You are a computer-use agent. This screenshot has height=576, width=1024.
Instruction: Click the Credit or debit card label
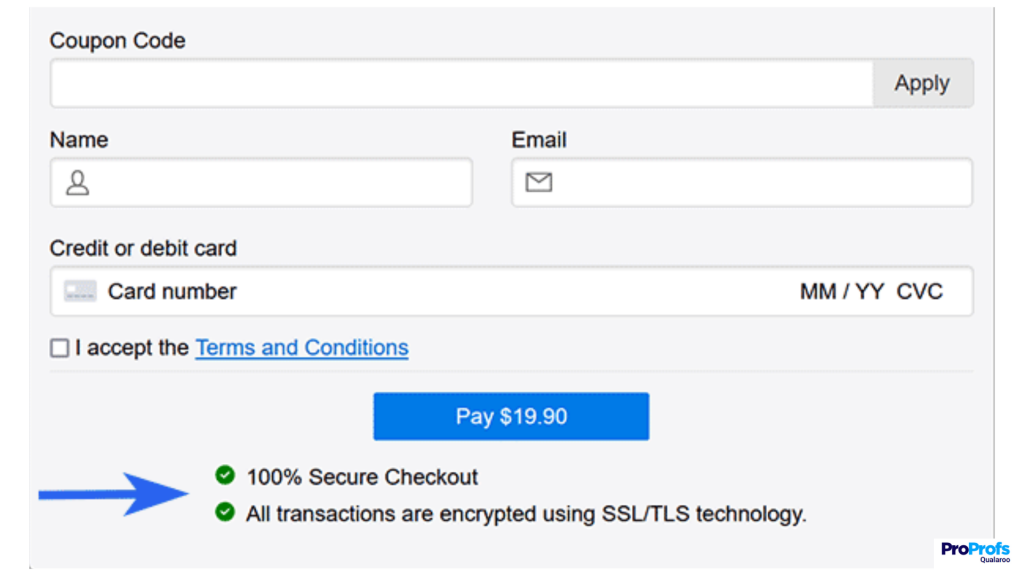[143, 248]
